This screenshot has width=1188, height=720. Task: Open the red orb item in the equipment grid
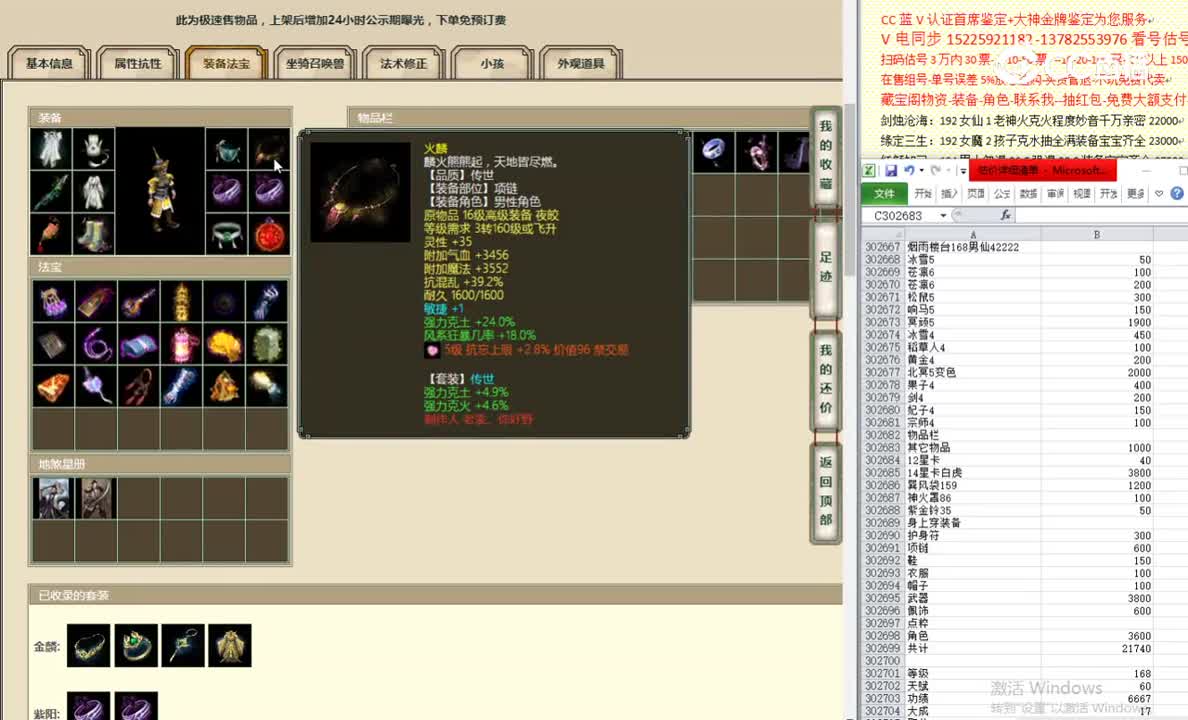point(269,235)
